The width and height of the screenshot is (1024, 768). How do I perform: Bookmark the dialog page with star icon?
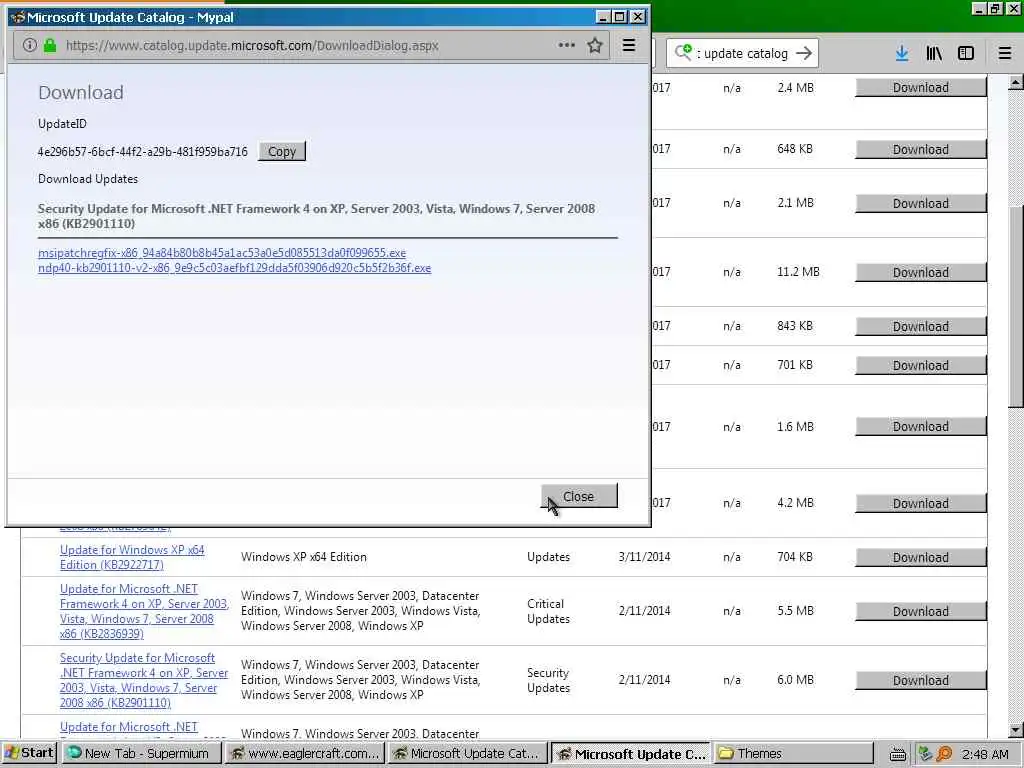(x=594, y=45)
